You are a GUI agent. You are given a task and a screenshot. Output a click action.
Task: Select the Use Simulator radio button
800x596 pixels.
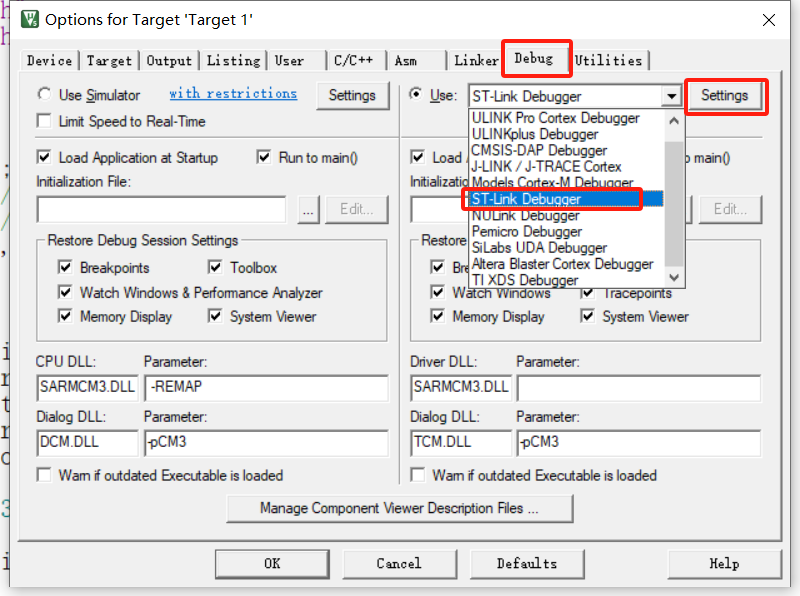click(44, 94)
